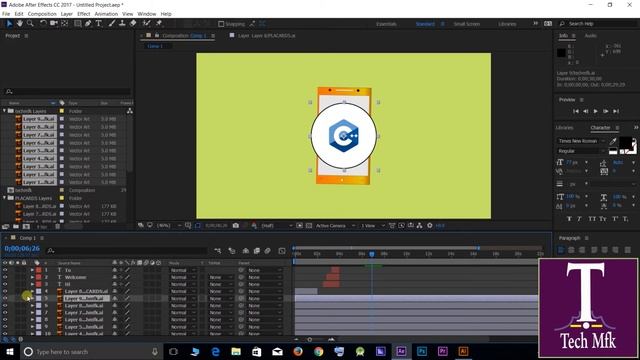Click the eyedropper in Character panel
The width and height of the screenshot is (640, 360).
pos(613,141)
